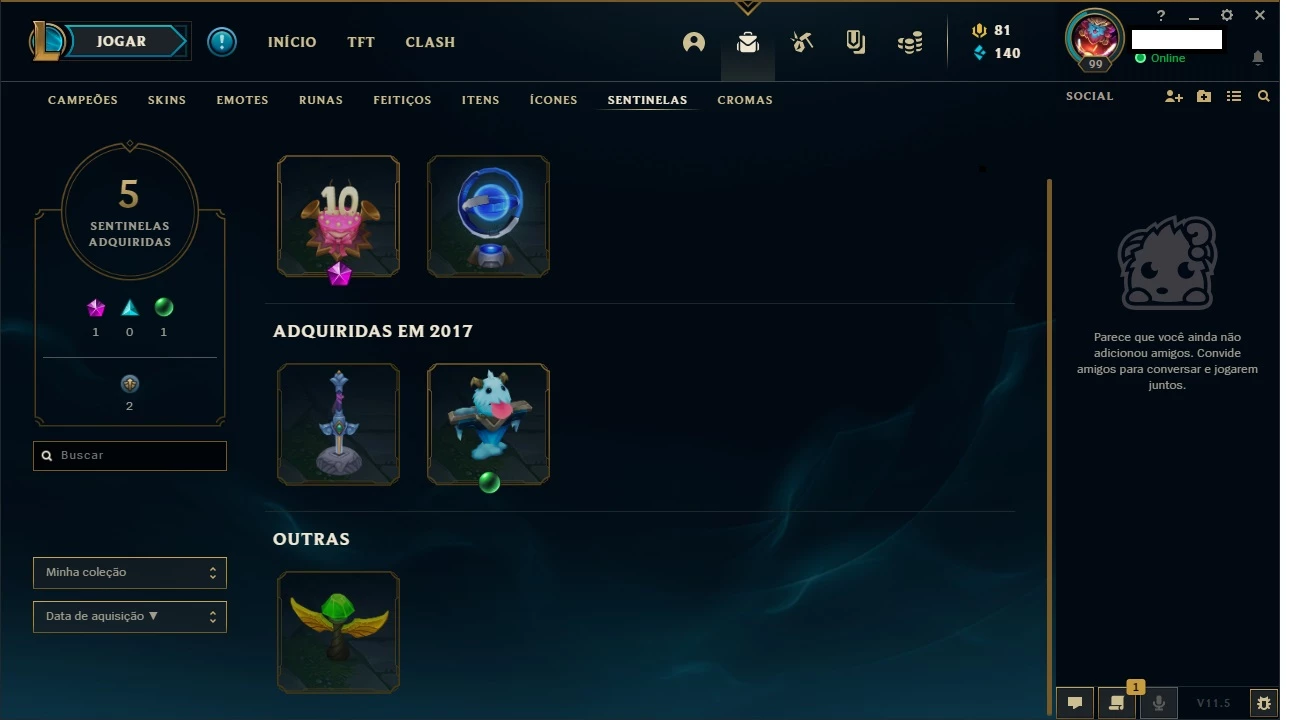Image resolution: width=1289 pixels, height=720 pixels.
Task: Open the Loot crafting hammer icon
Action: coord(802,42)
